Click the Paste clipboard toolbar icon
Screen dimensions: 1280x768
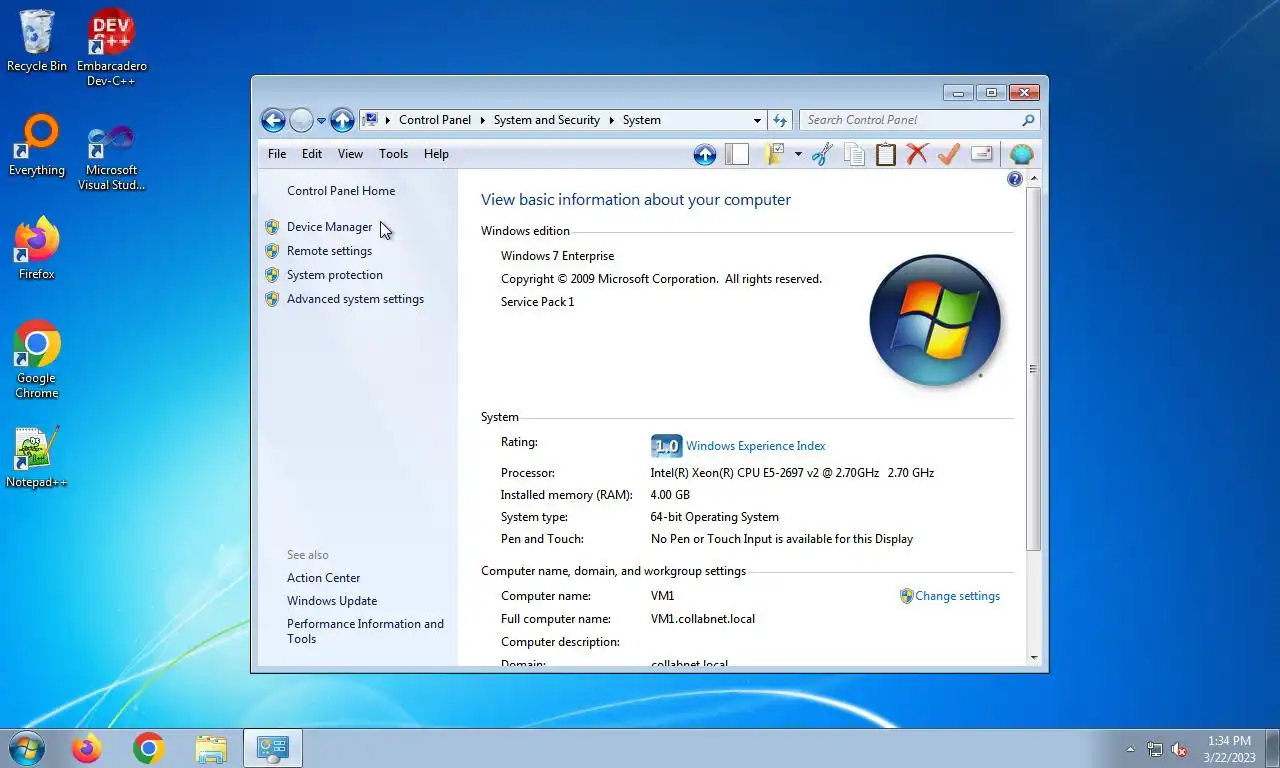tap(886, 154)
